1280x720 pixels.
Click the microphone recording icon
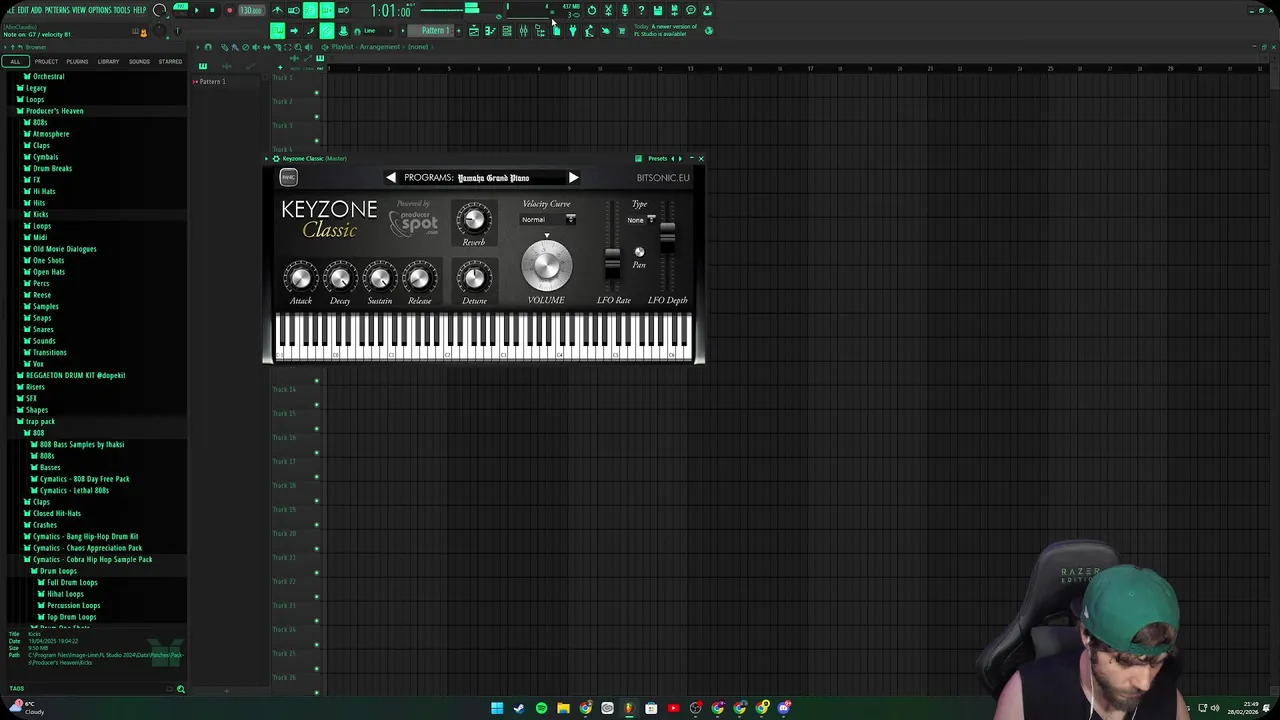pyautogui.click(x=625, y=10)
